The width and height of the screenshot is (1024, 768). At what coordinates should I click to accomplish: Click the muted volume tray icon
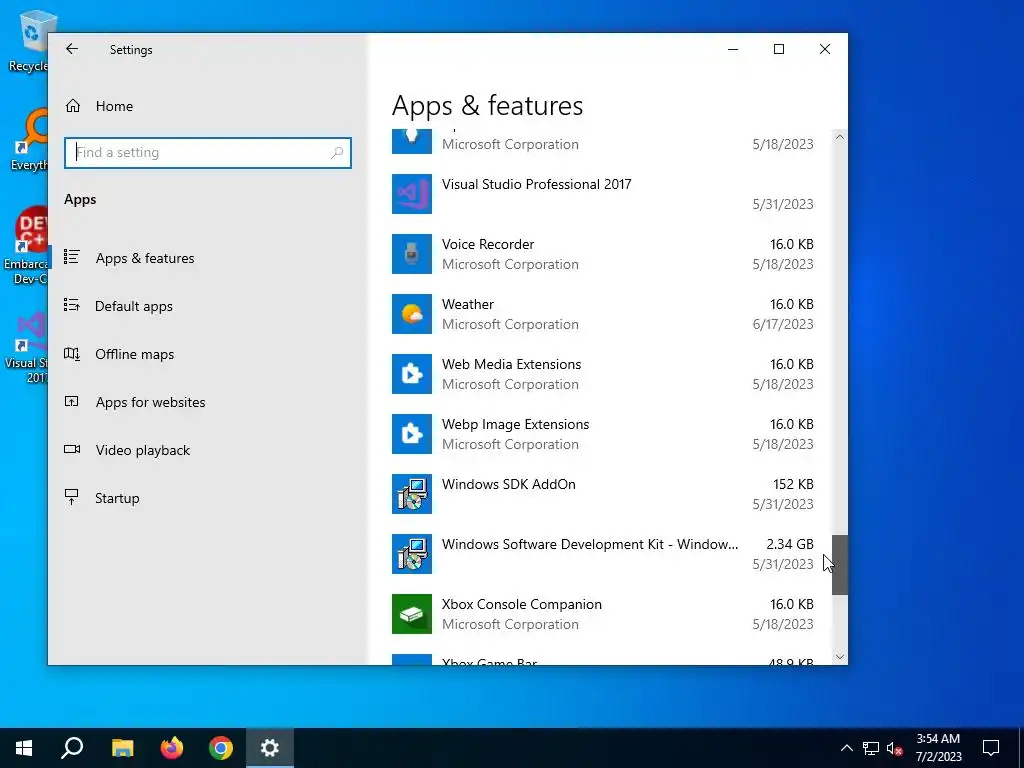click(x=895, y=748)
